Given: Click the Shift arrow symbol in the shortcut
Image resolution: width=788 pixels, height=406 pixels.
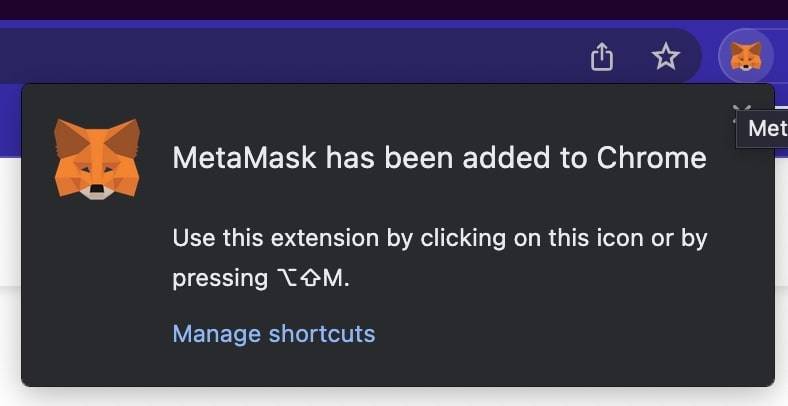Looking at the screenshot, I should tap(310, 278).
